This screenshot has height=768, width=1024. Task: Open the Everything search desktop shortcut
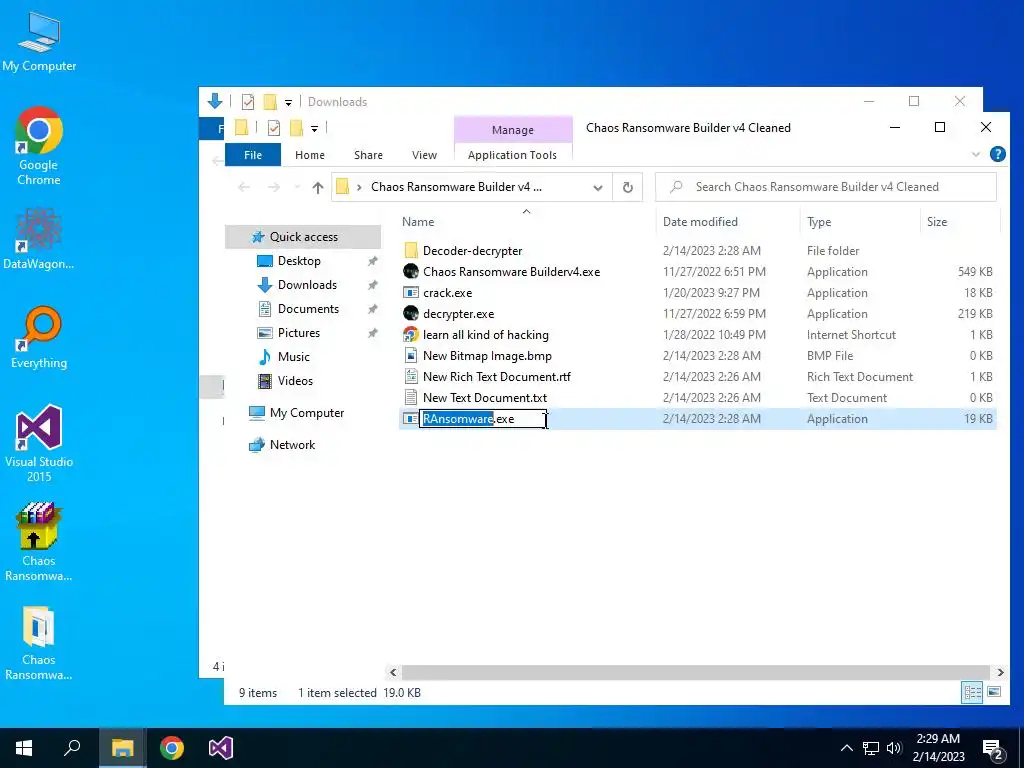pyautogui.click(x=39, y=338)
